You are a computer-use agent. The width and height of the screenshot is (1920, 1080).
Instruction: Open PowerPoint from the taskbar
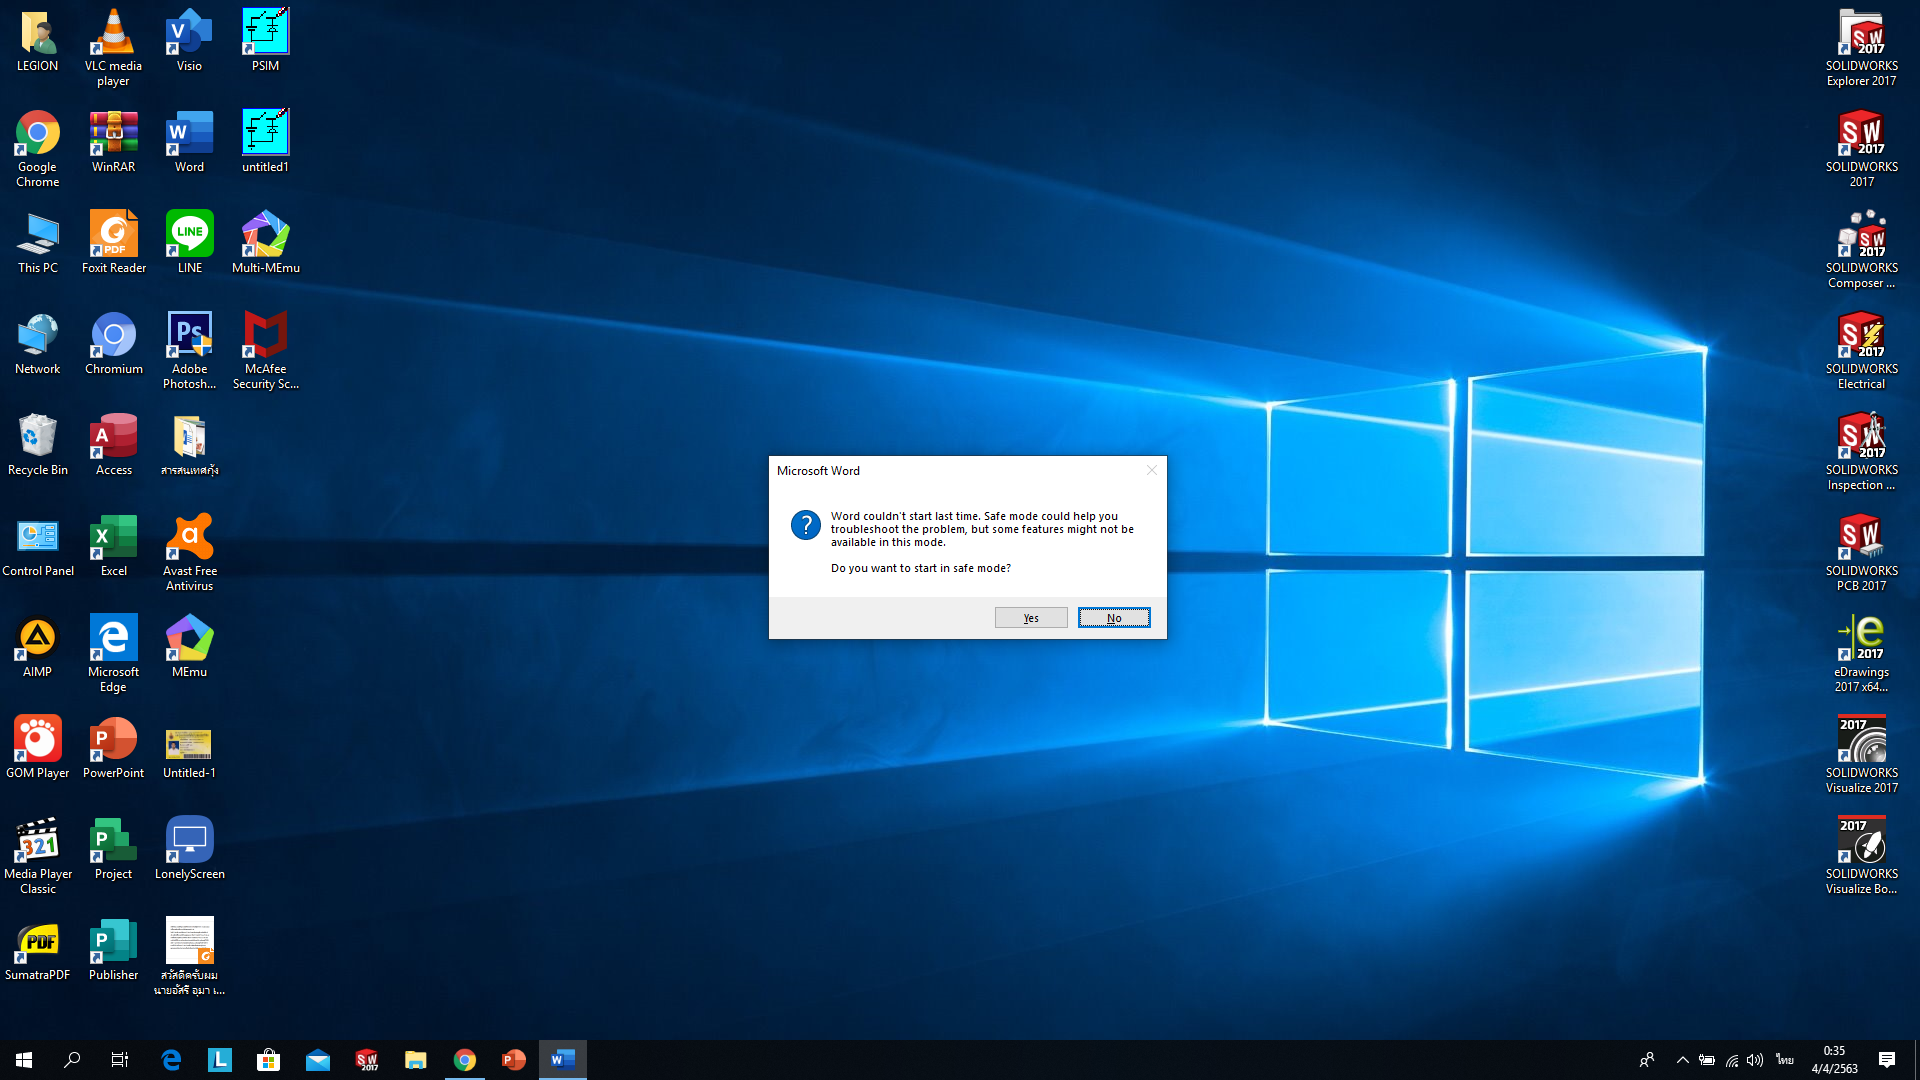click(x=514, y=1060)
